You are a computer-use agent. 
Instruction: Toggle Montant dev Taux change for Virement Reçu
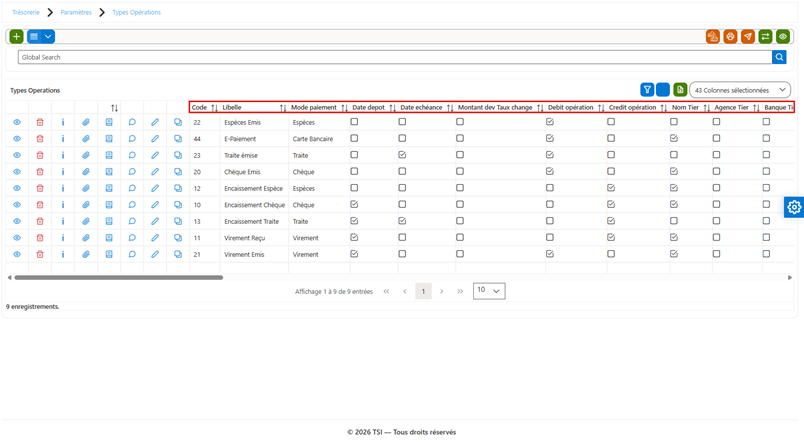pos(460,237)
